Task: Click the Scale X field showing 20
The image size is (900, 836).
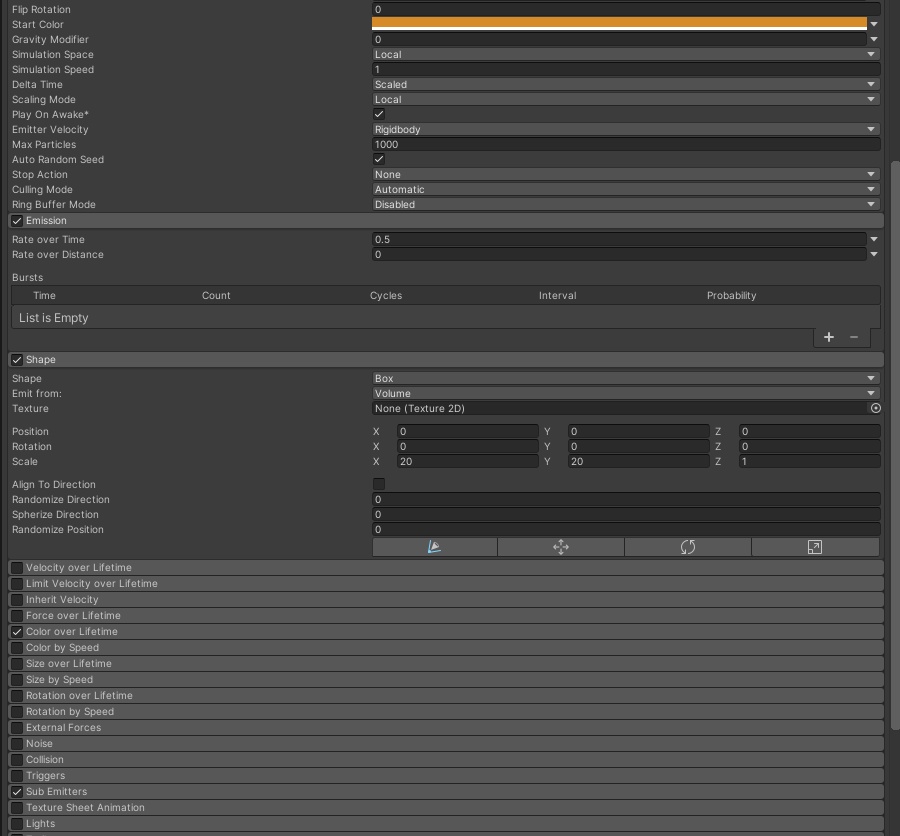Action: point(467,462)
